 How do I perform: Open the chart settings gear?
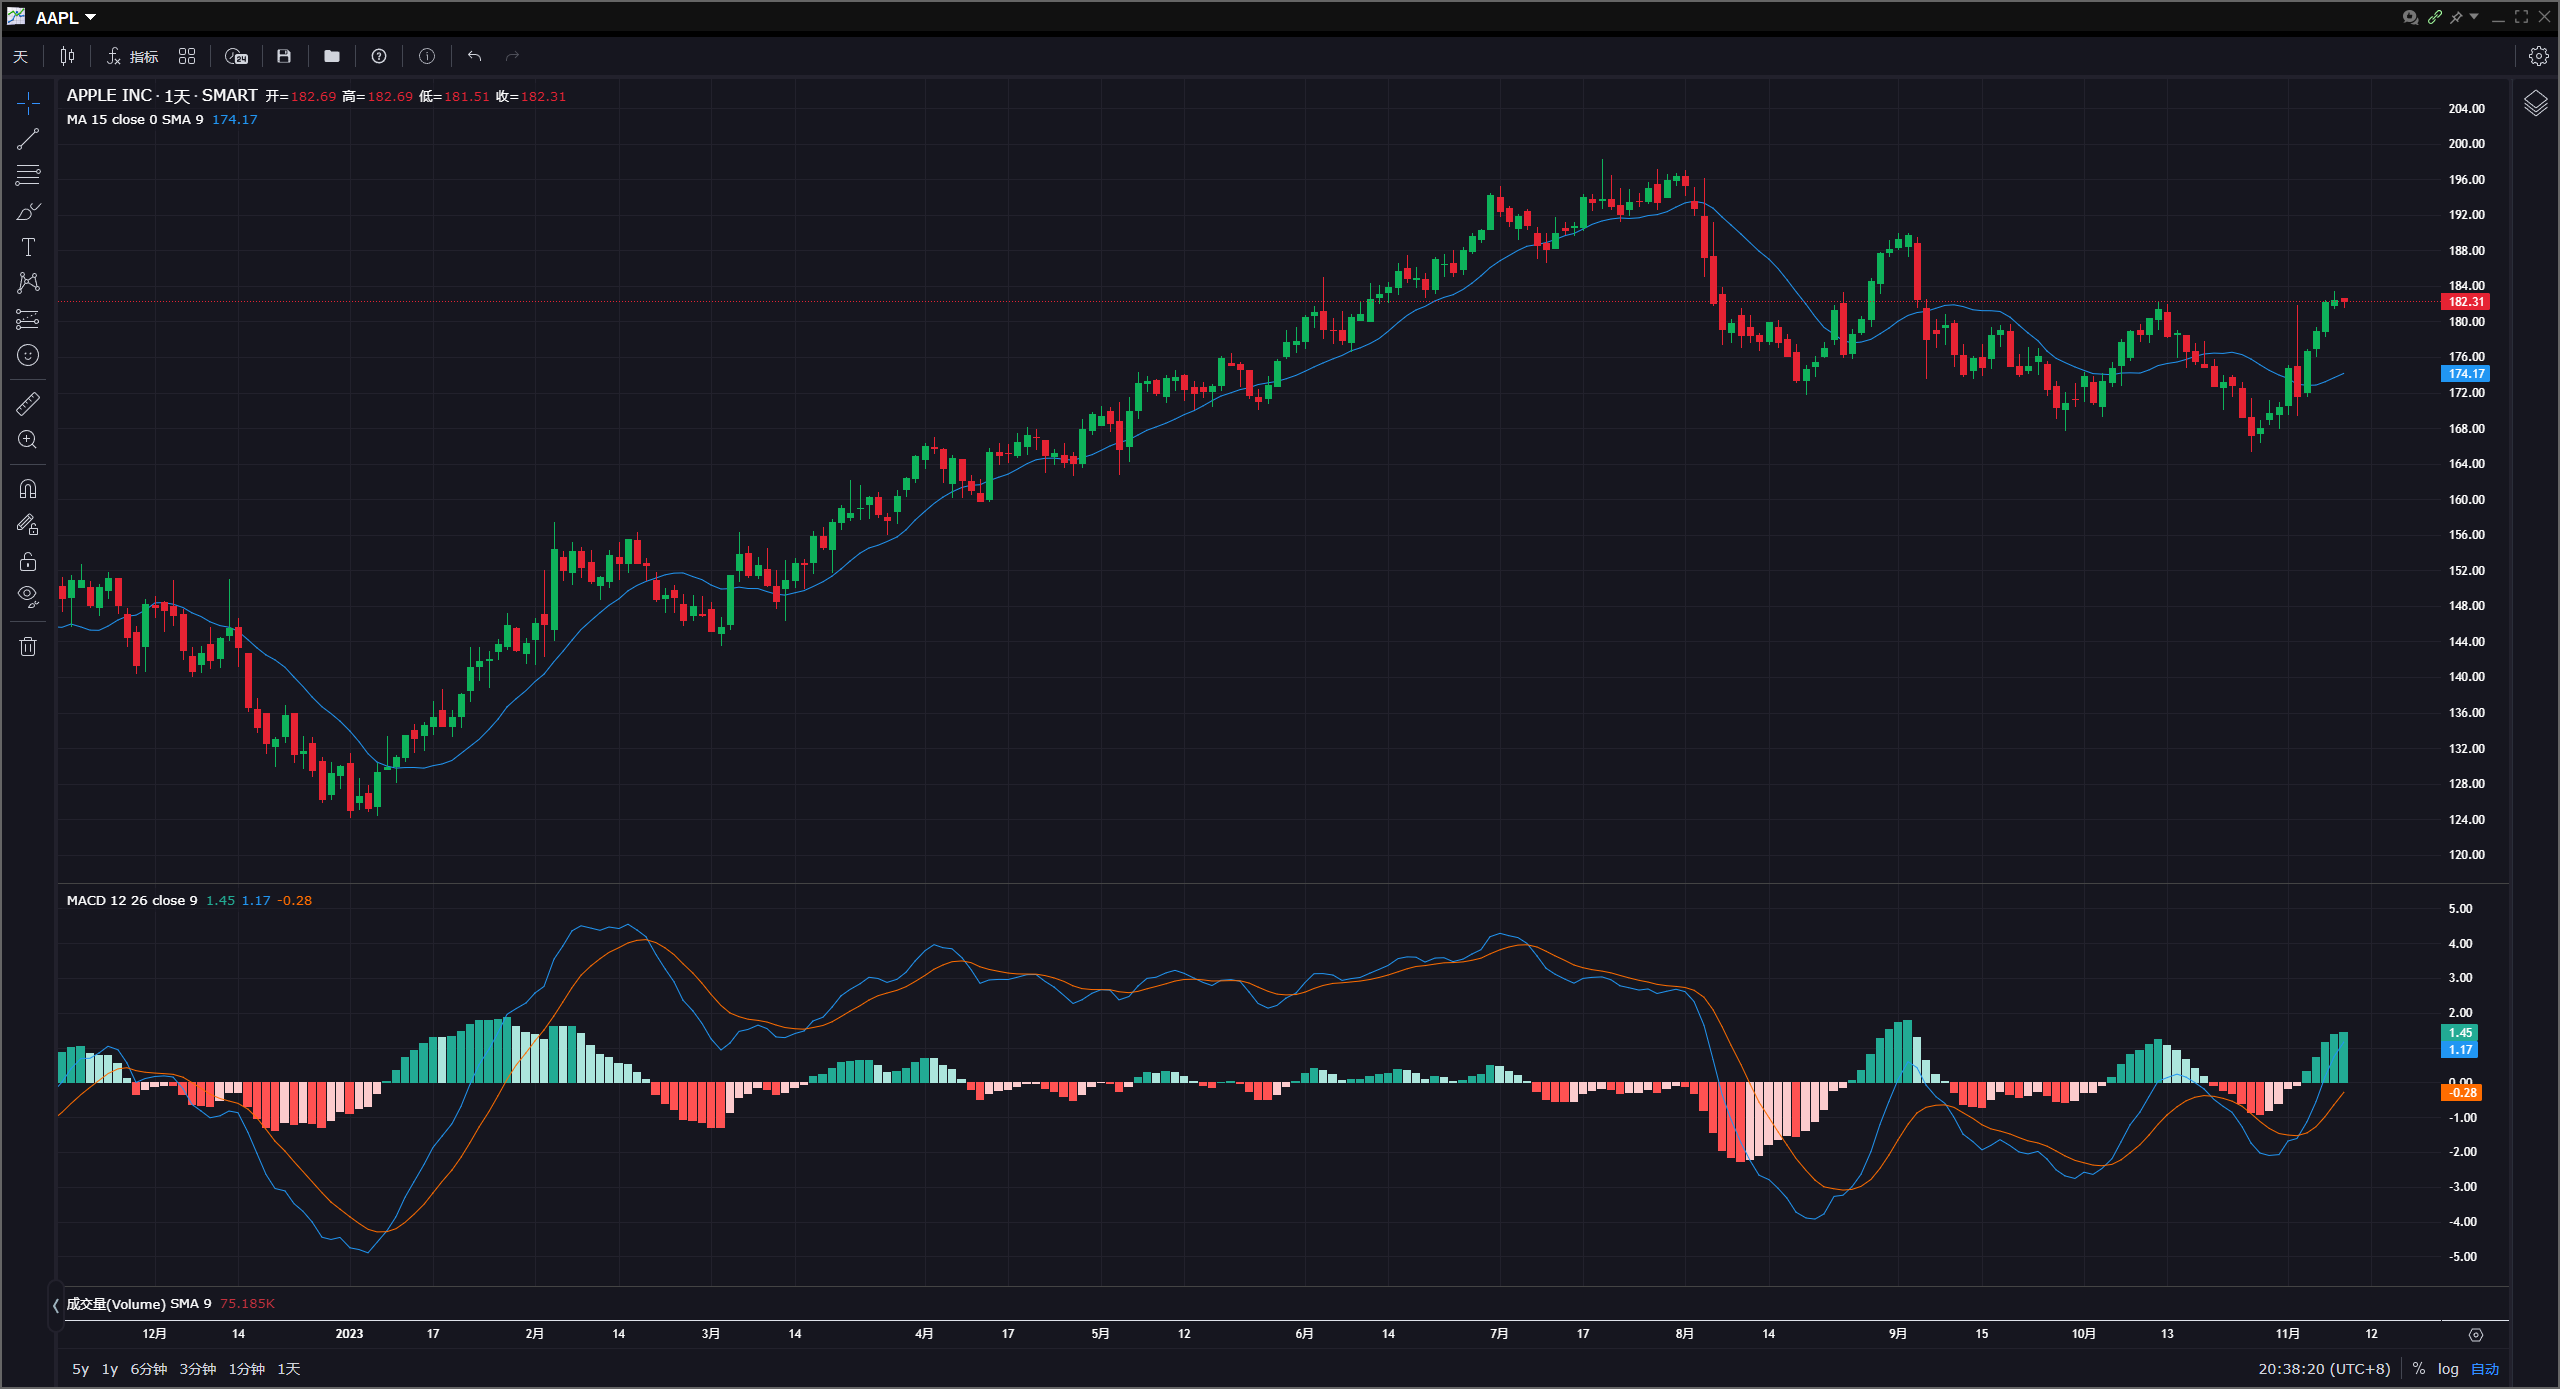coord(2539,56)
